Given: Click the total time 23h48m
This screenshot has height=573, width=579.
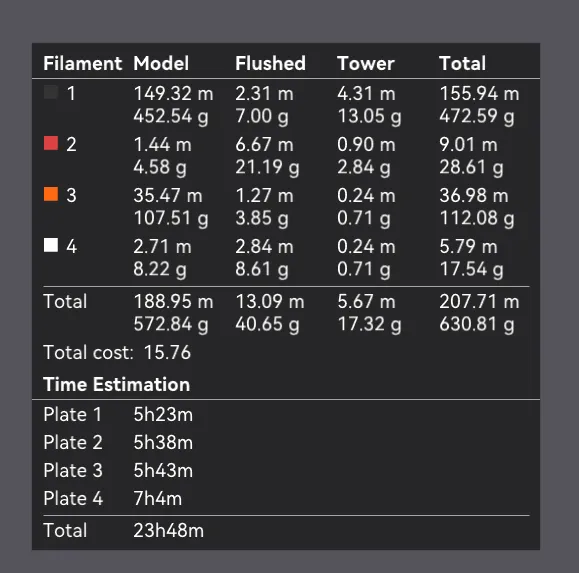Looking at the screenshot, I should pos(168,531).
